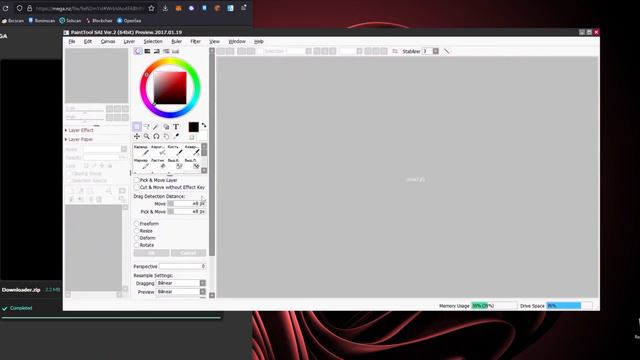The height and width of the screenshot is (360, 640).
Task: Swap foreground and background colors
Action: (x=204, y=125)
